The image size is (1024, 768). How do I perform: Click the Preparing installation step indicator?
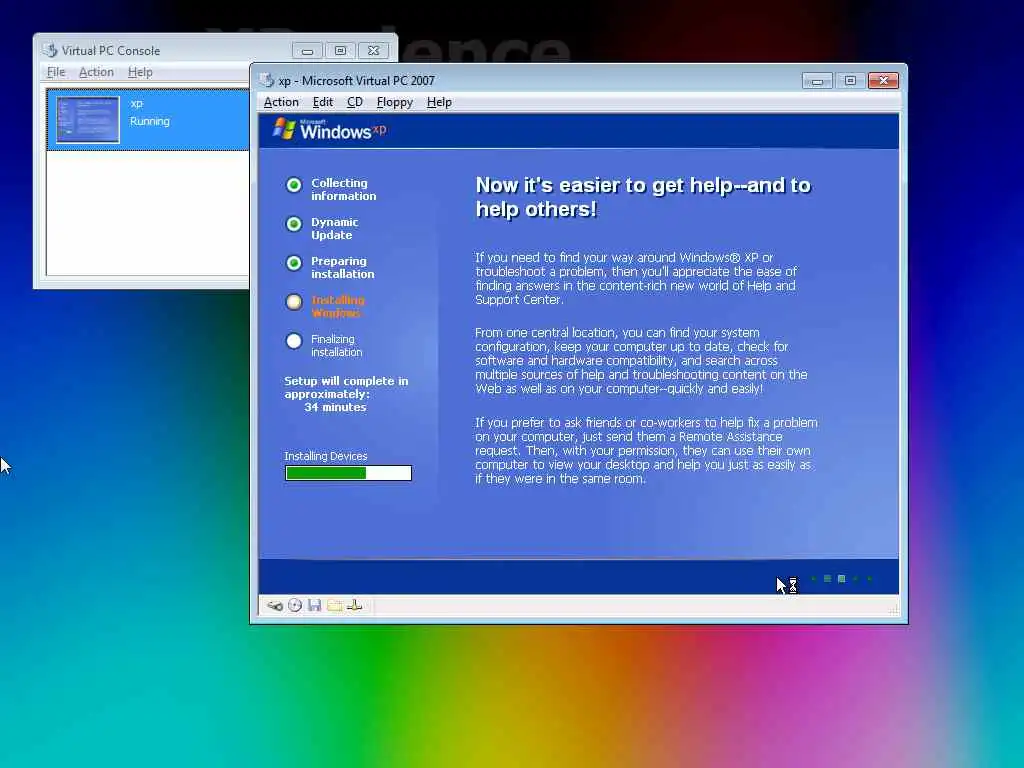tap(294, 263)
